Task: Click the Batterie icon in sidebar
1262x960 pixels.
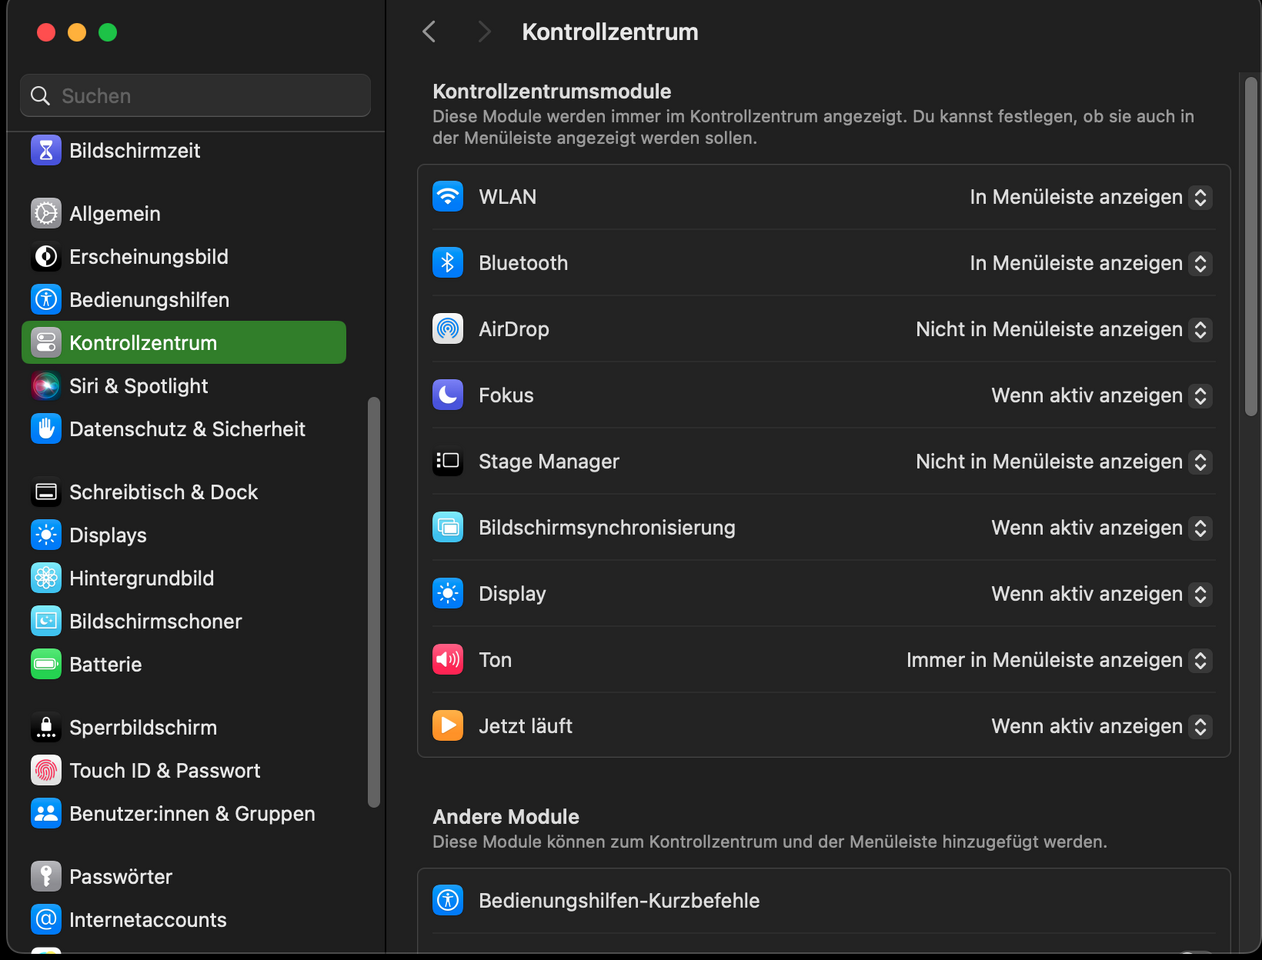Action: pos(46,663)
